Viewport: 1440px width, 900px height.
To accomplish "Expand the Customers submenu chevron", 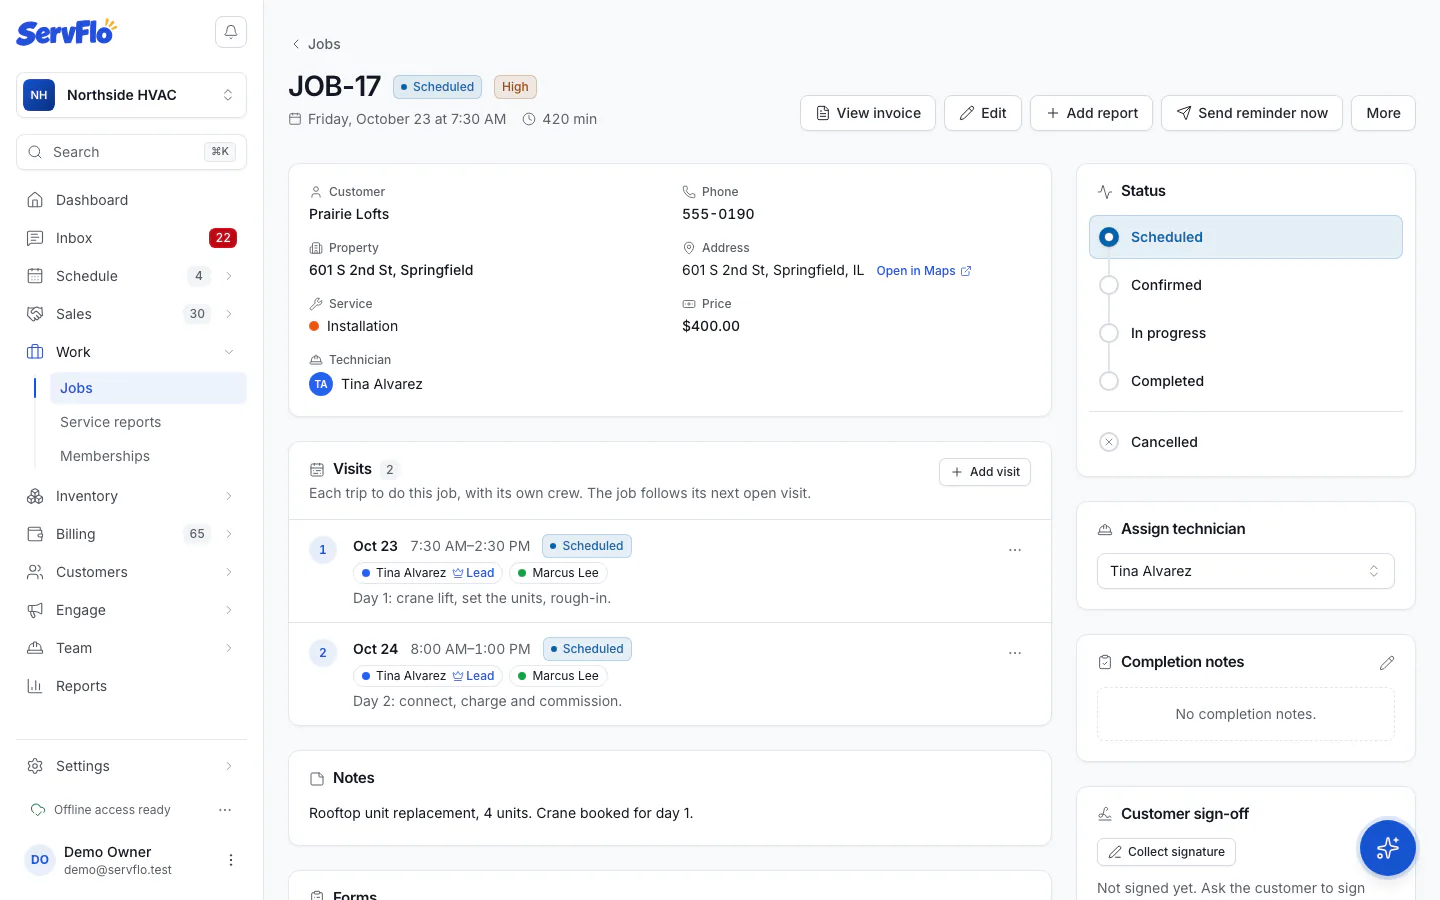I will pos(229,572).
